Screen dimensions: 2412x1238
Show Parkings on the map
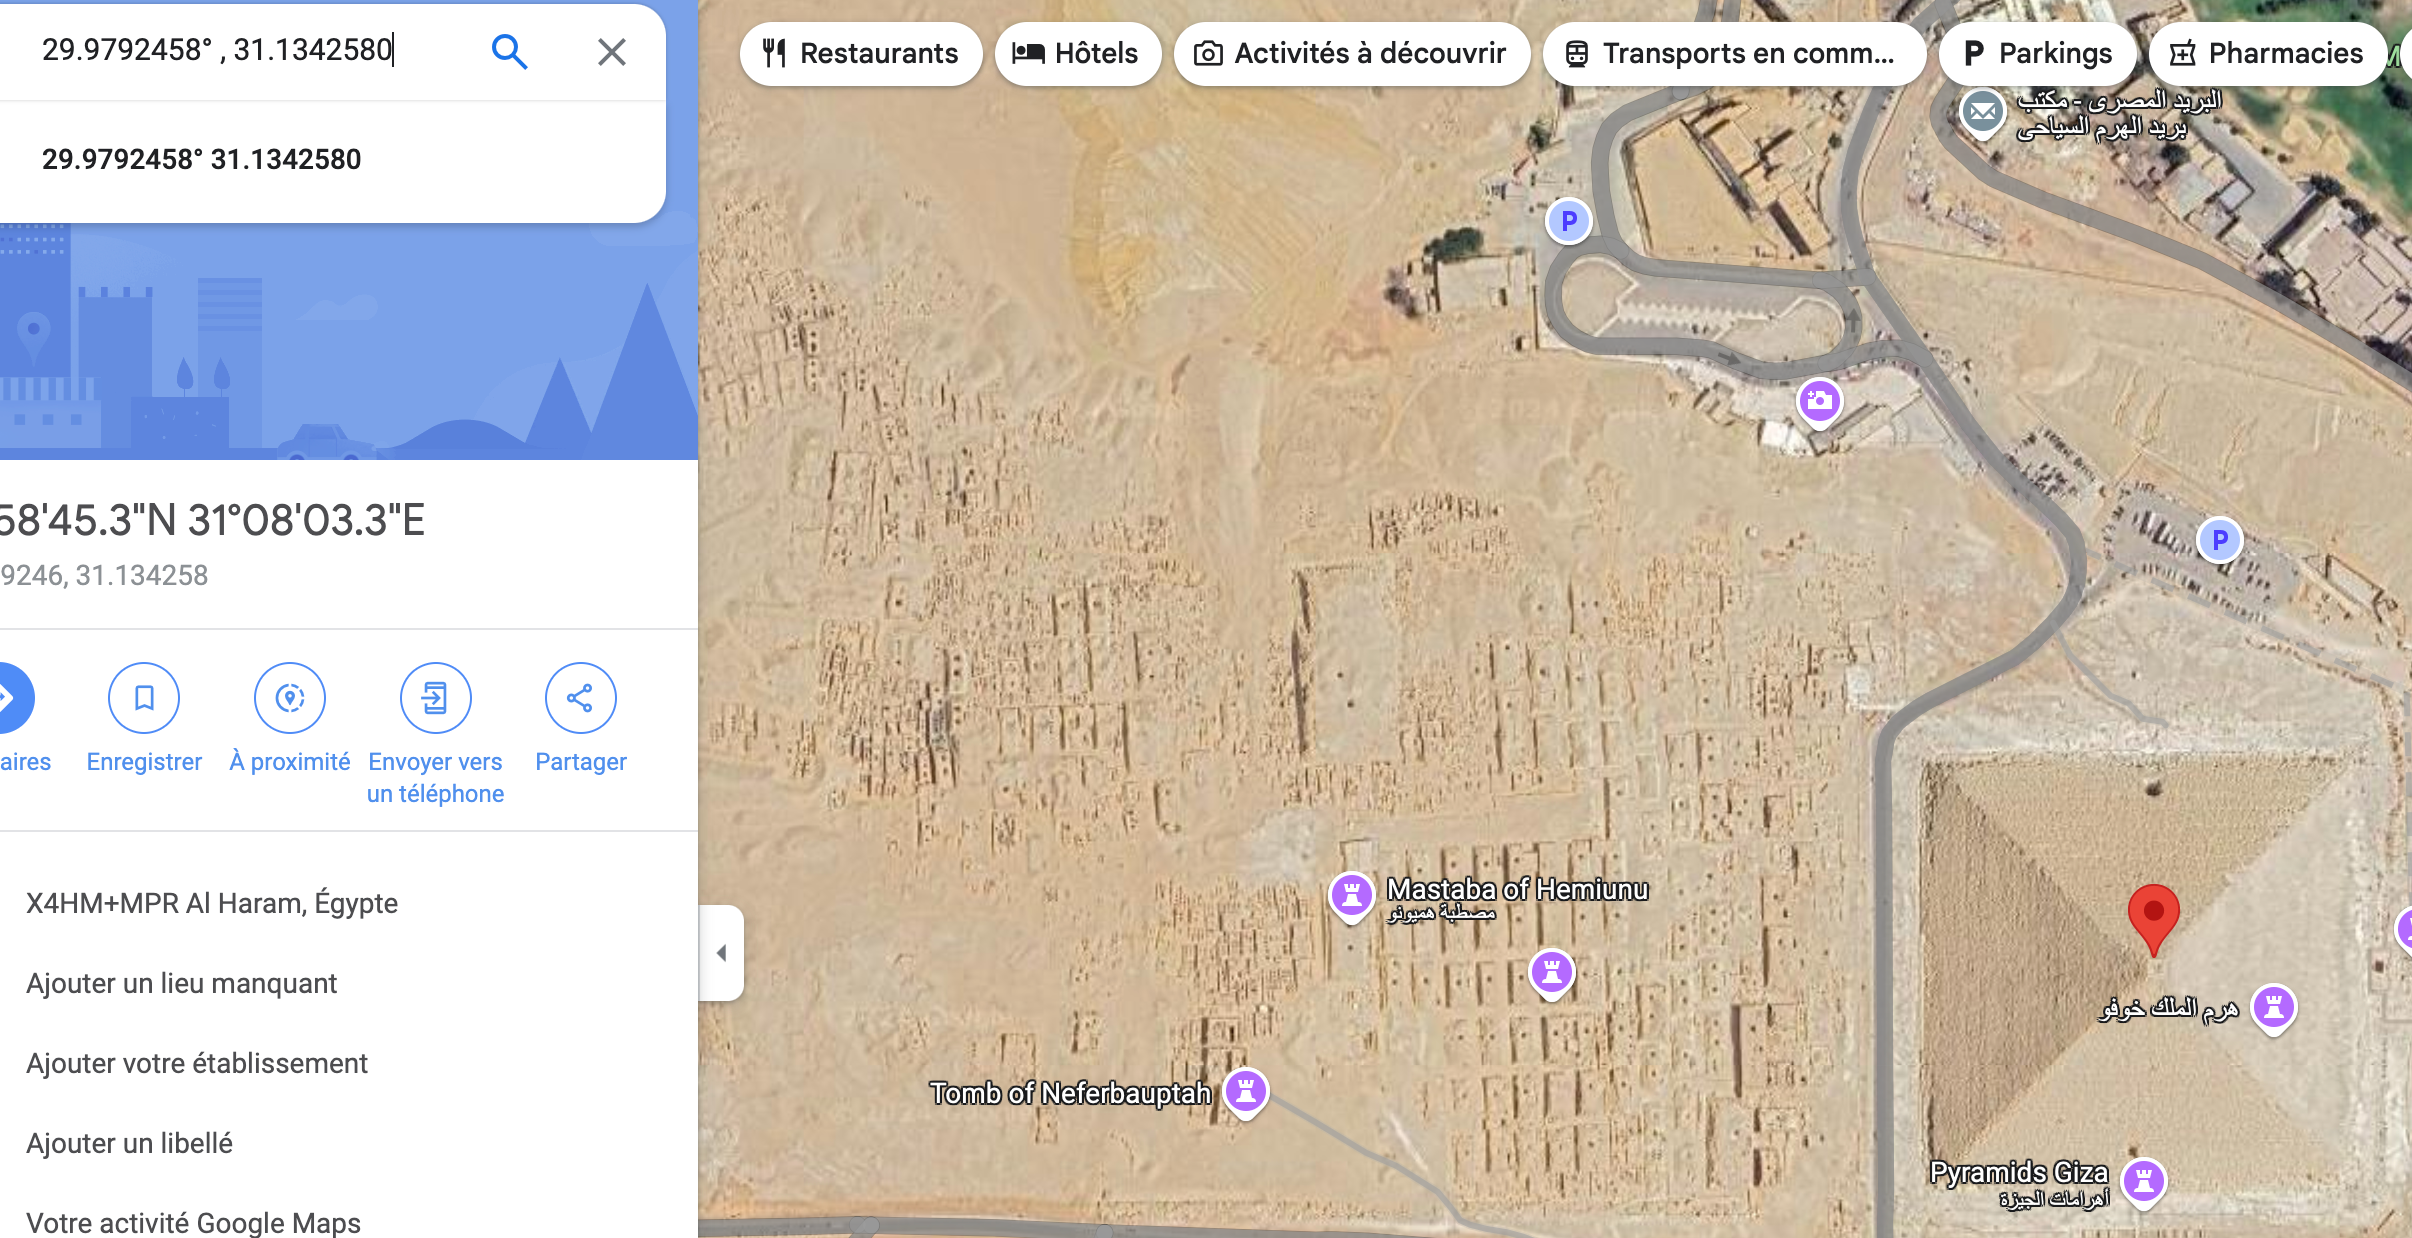point(2037,53)
